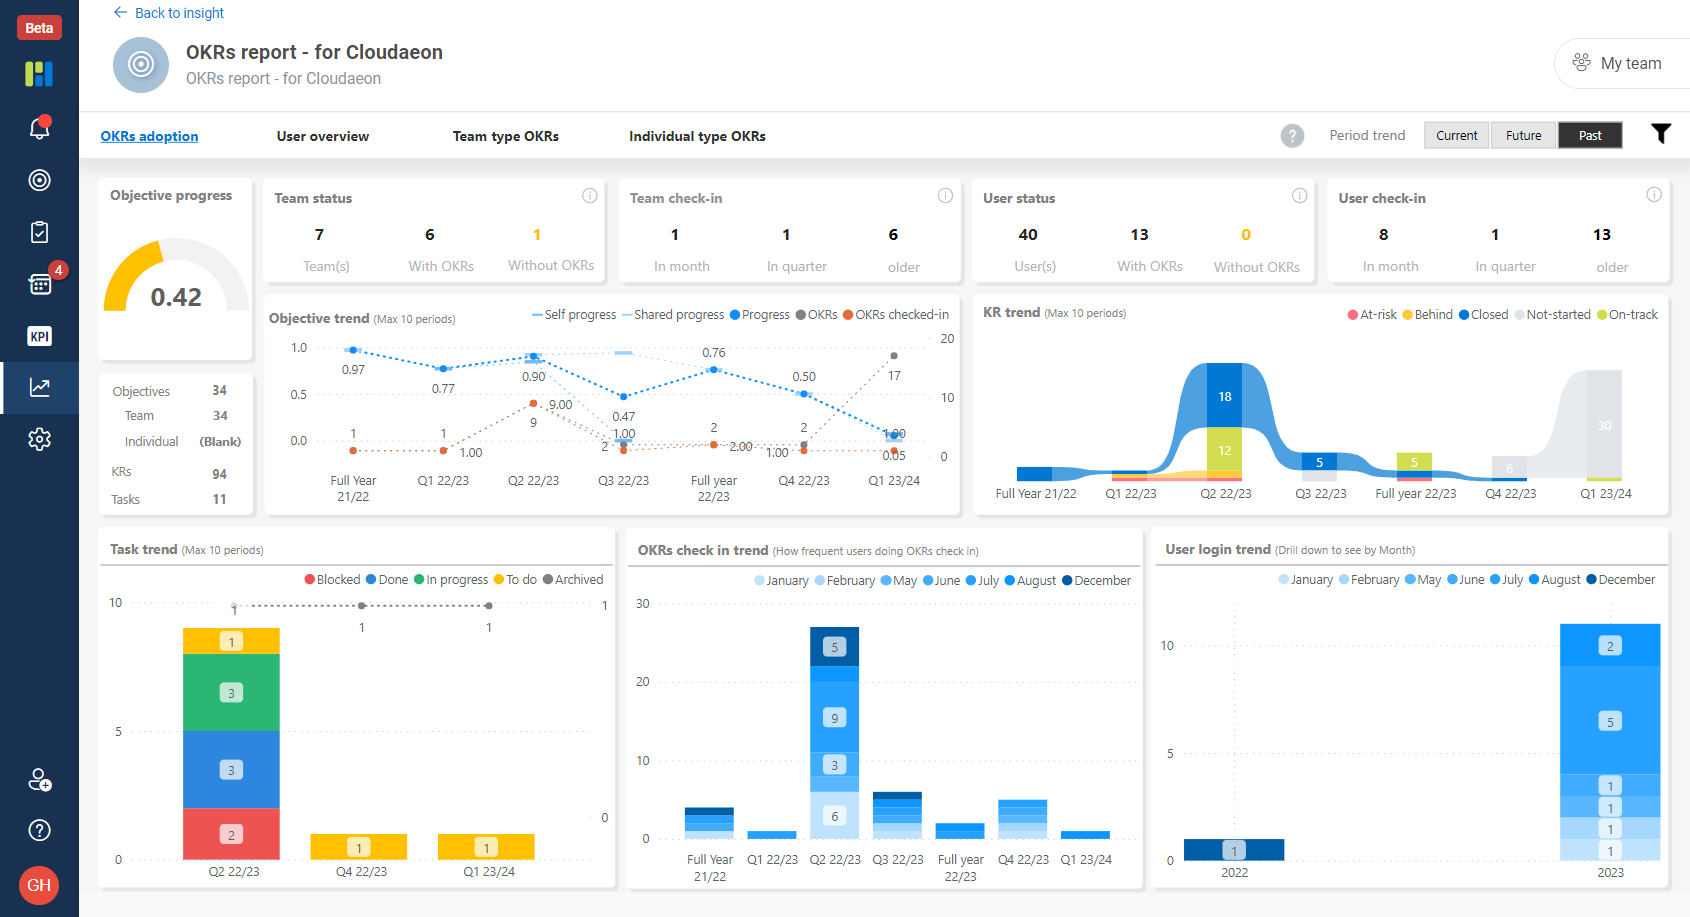Click December legend in User login trend
This screenshot has width=1690, height=917.
coord(1620,579)
